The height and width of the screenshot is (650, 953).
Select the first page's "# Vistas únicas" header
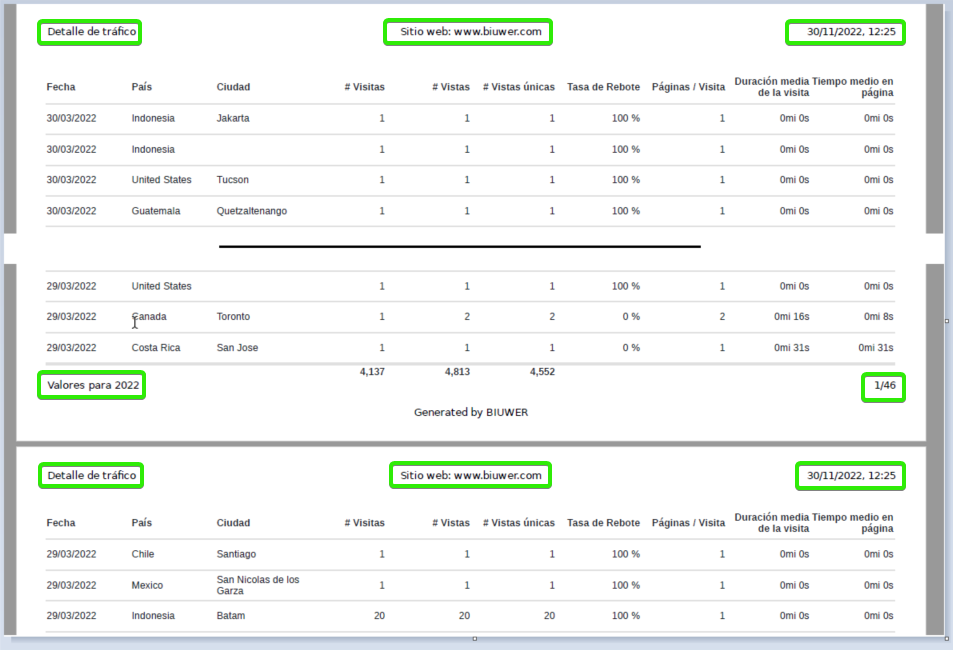pyautogui.click(x=519, y=87)
